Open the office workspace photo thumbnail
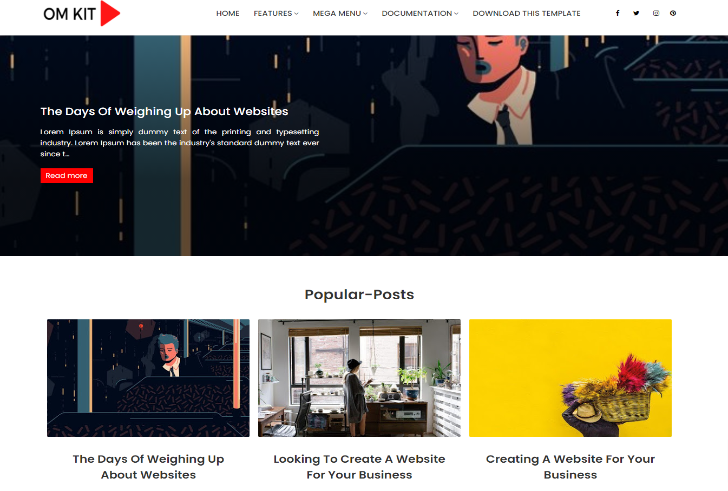The image size is (728, 491). tap(359, 378)
